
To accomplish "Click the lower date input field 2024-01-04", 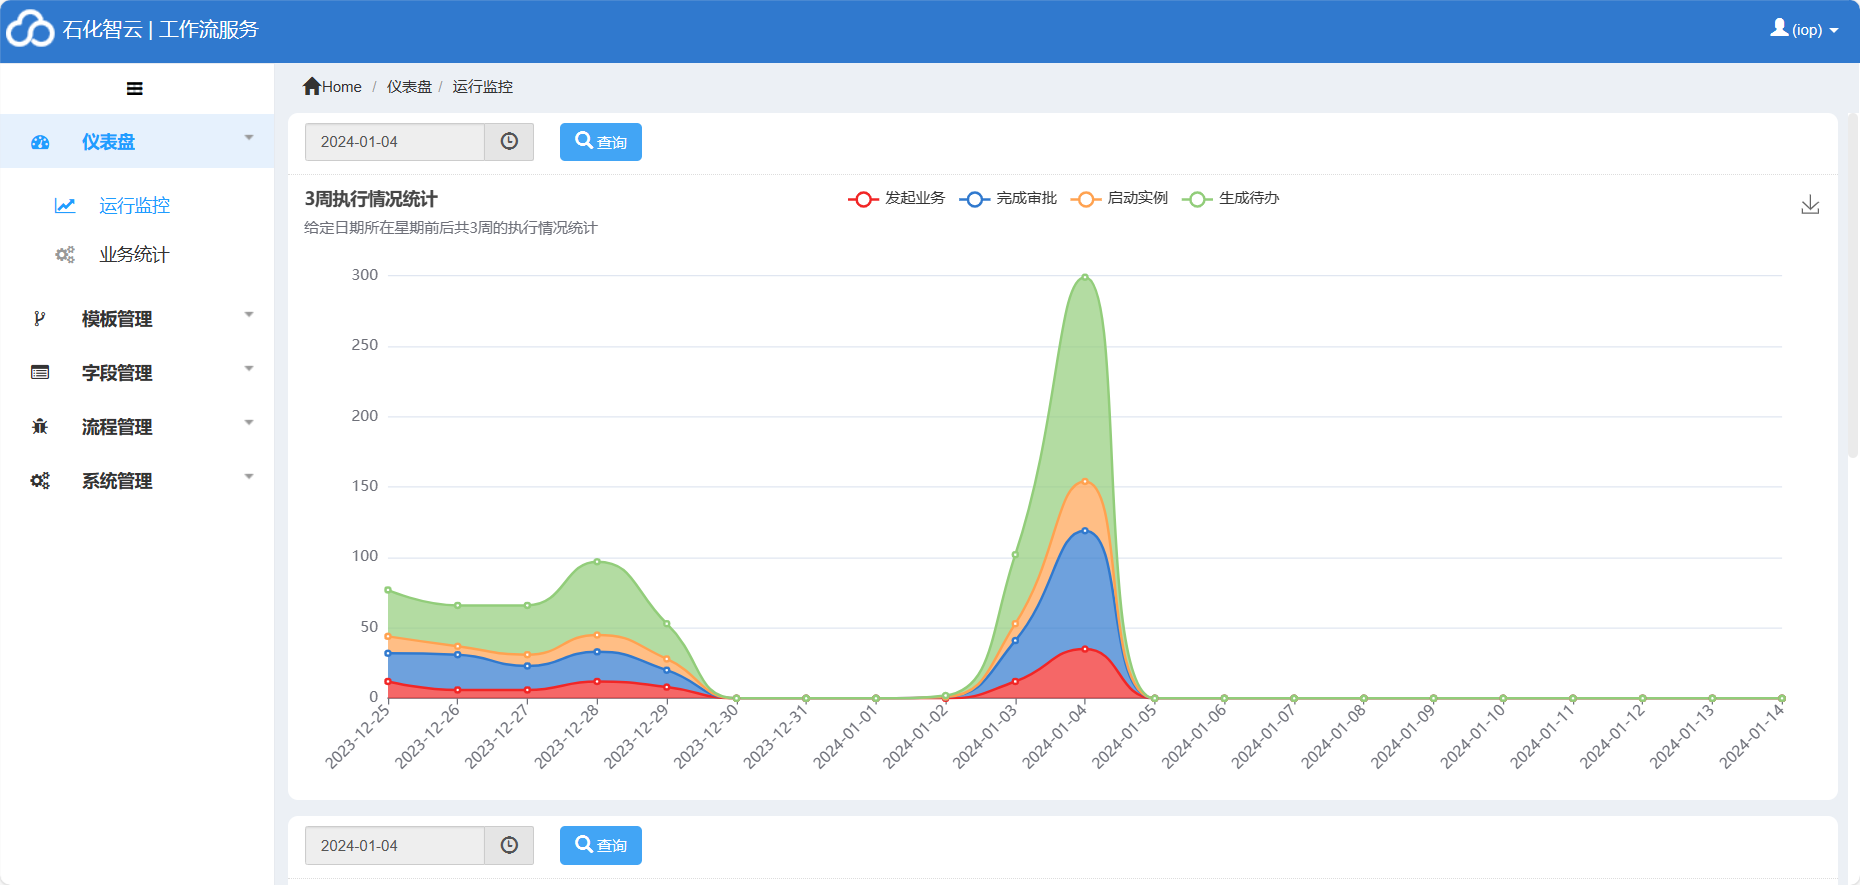I will click(x=395, y=846).
